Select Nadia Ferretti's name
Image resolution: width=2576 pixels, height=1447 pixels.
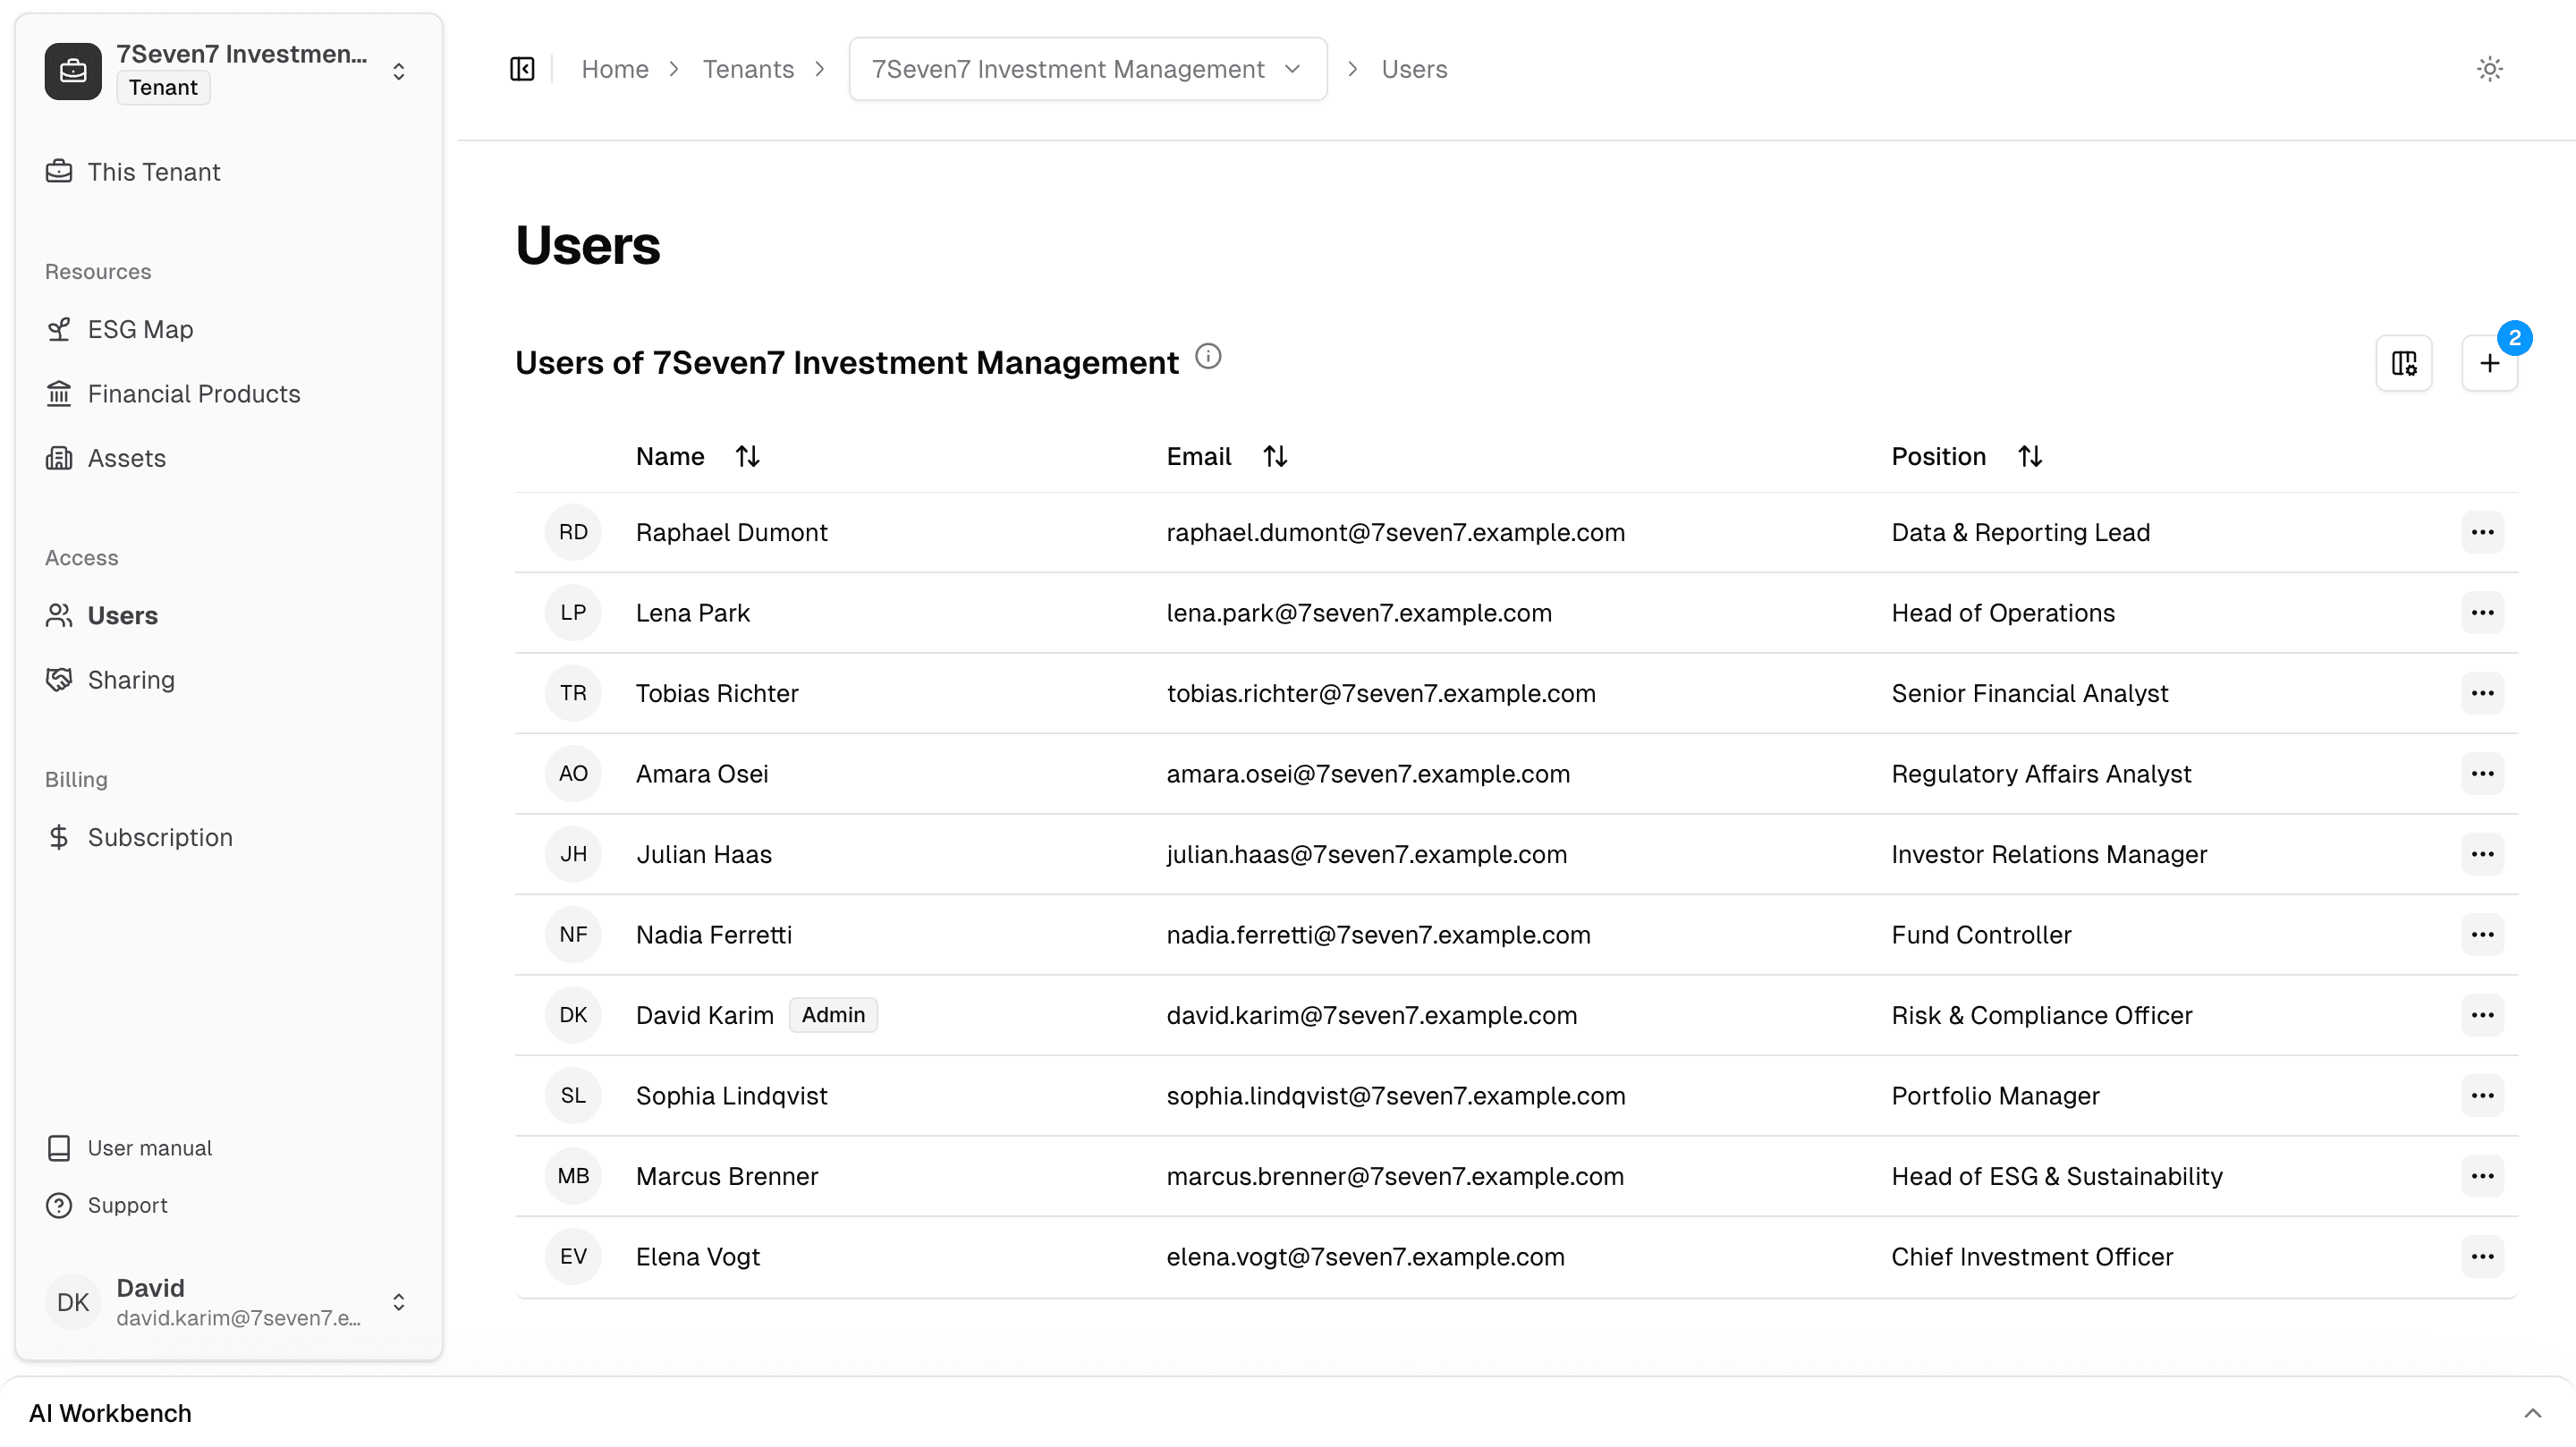pyautogui.click(x=714, y=935)
